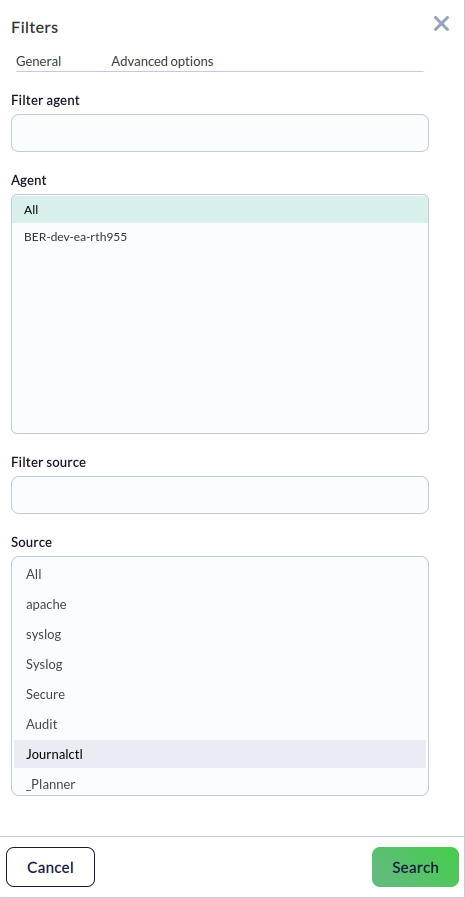Select All in the Agent list

(220, 210)
